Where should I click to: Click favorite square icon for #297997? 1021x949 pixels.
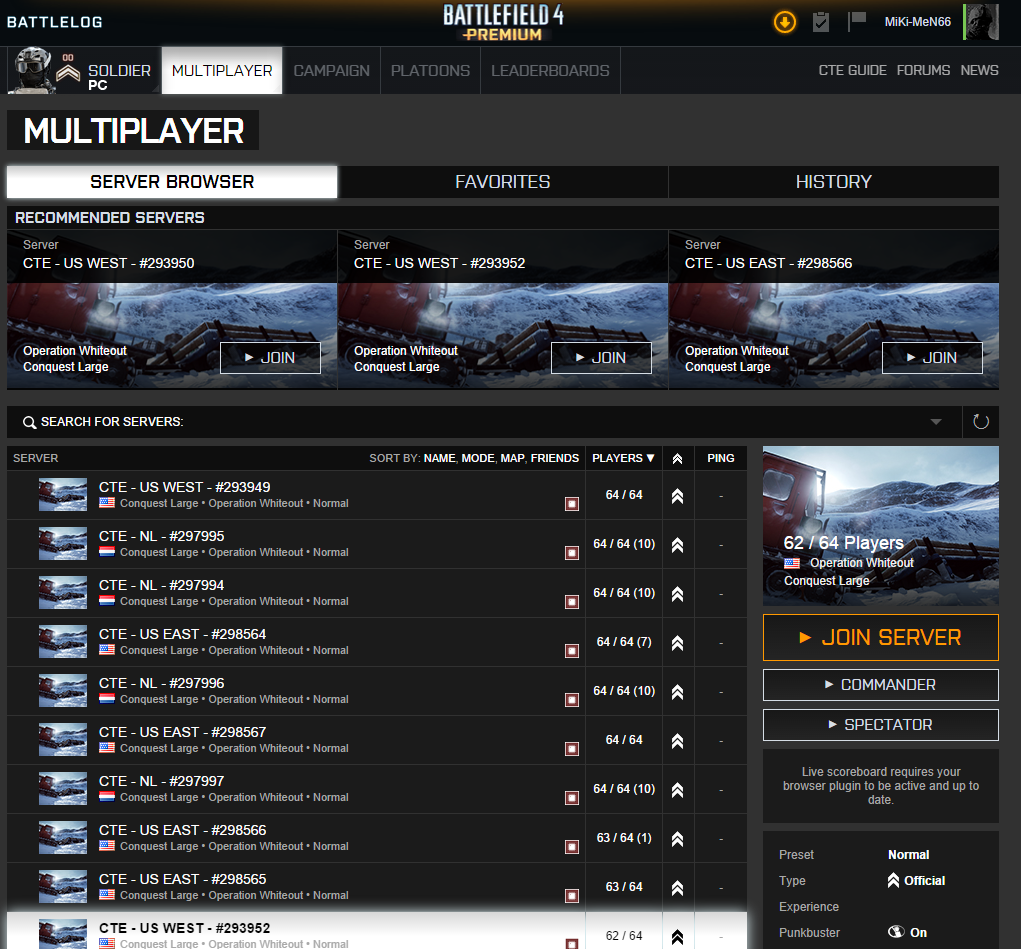pos(572,798)
